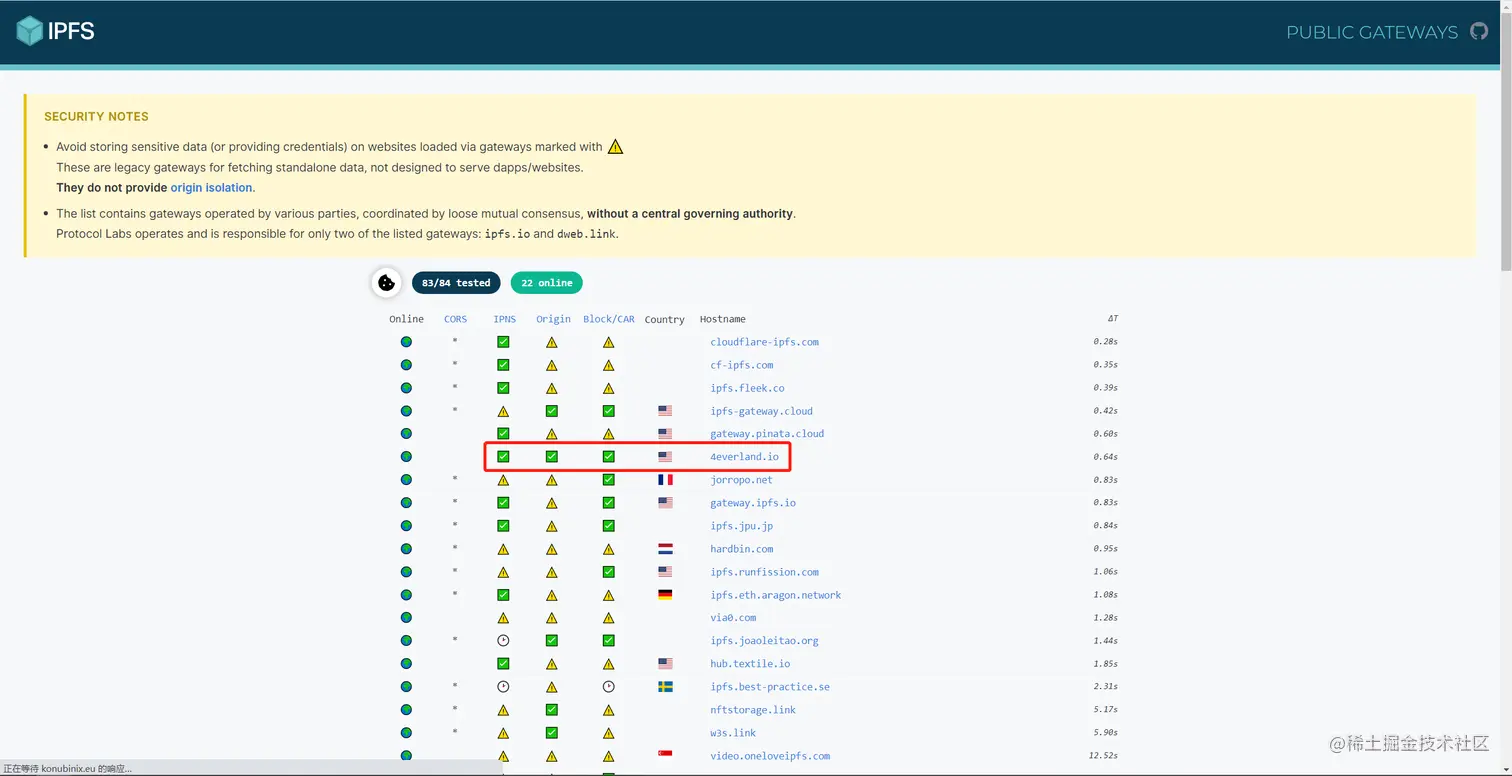The height and width of the screenshot is (776, 1512).
Task: Click the French flag beside jorropo.net
Action: [x=665, y=480]
